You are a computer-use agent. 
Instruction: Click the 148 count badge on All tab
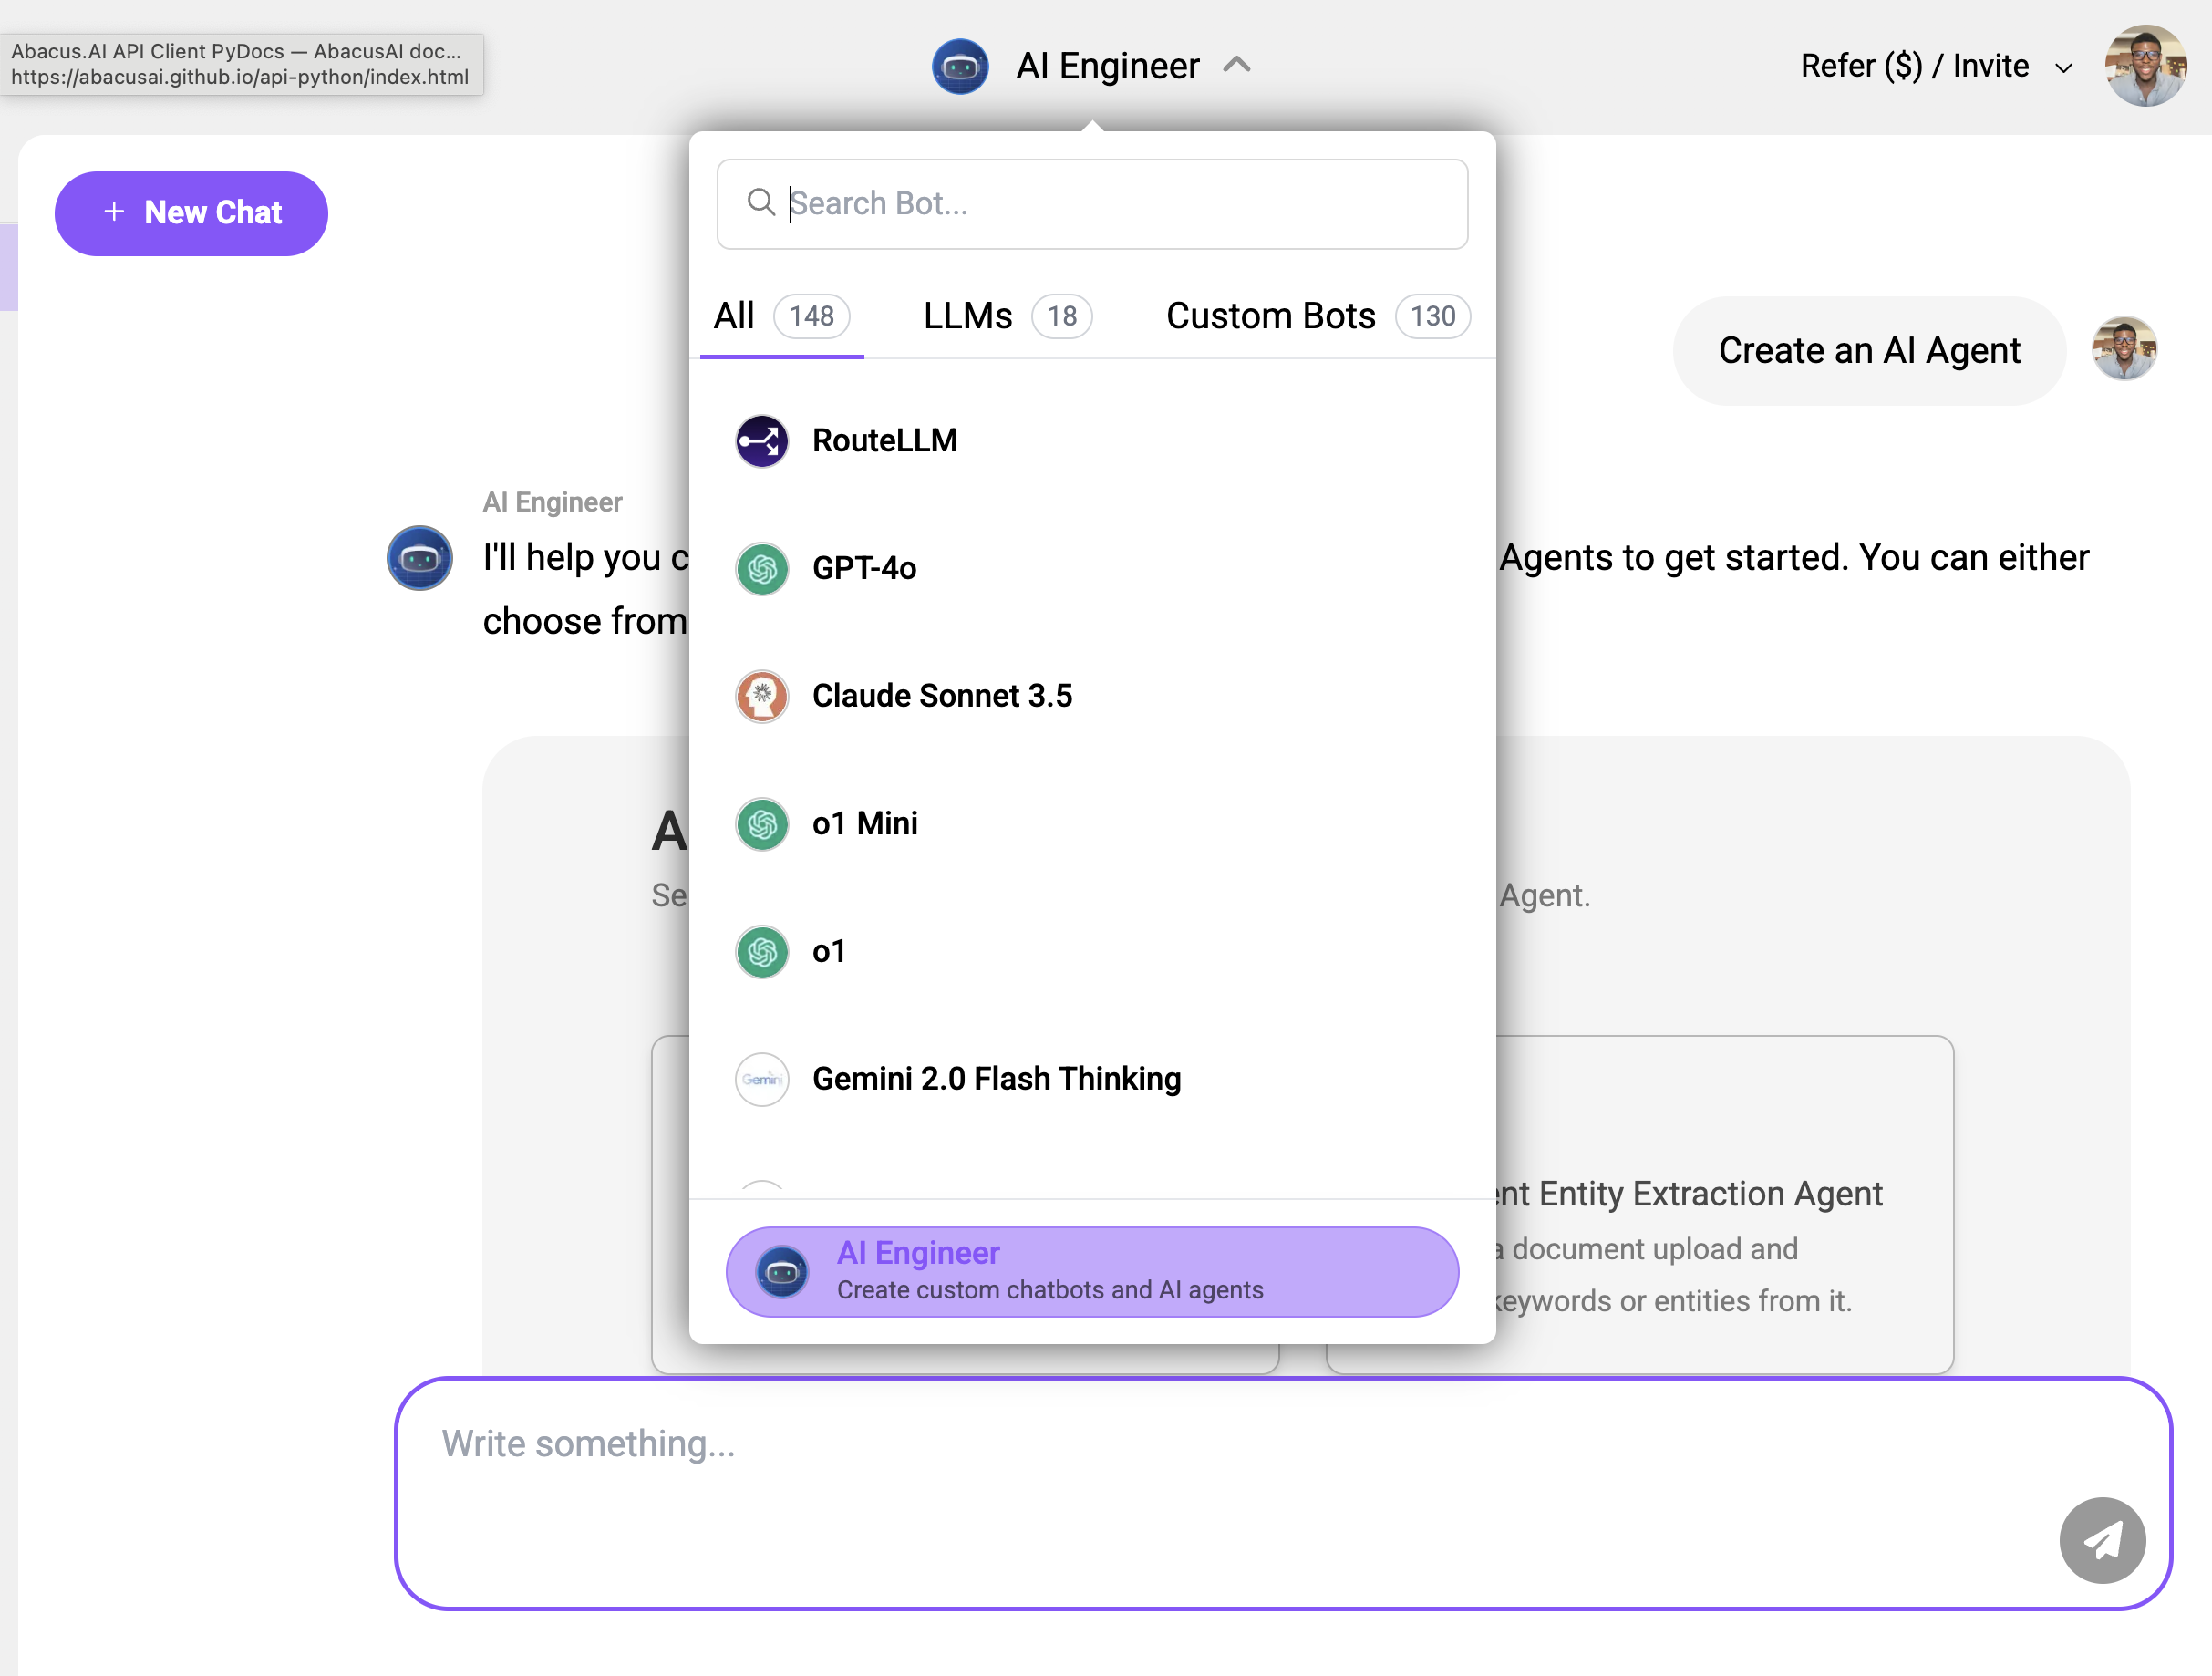811,317
